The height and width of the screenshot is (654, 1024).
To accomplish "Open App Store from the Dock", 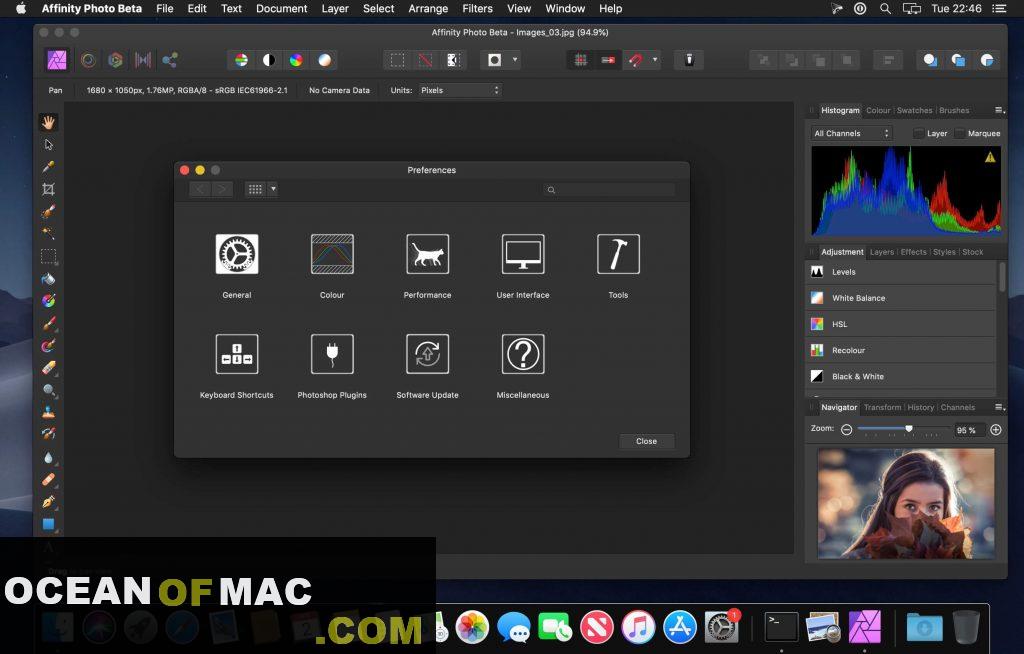I will coord(680,628).
